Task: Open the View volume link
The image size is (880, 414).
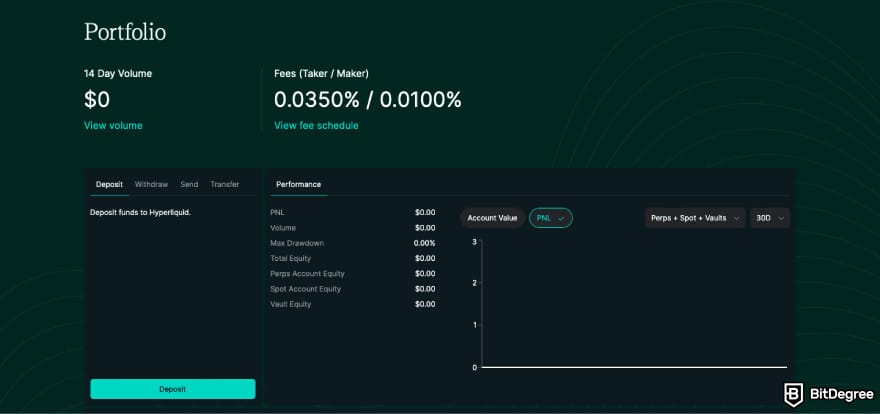Action: tap(113, 126)
